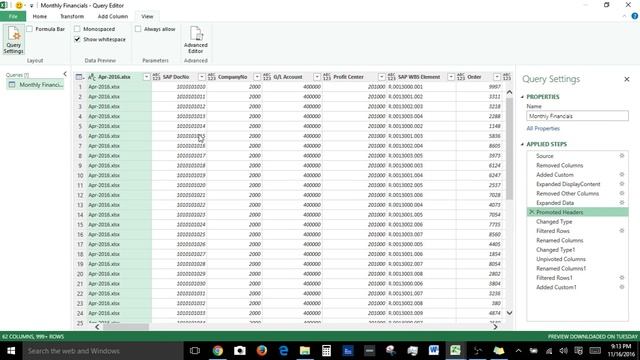Select the Changed Type1 applied step
The image size is (640, 360).
click(x=555, y=250)
